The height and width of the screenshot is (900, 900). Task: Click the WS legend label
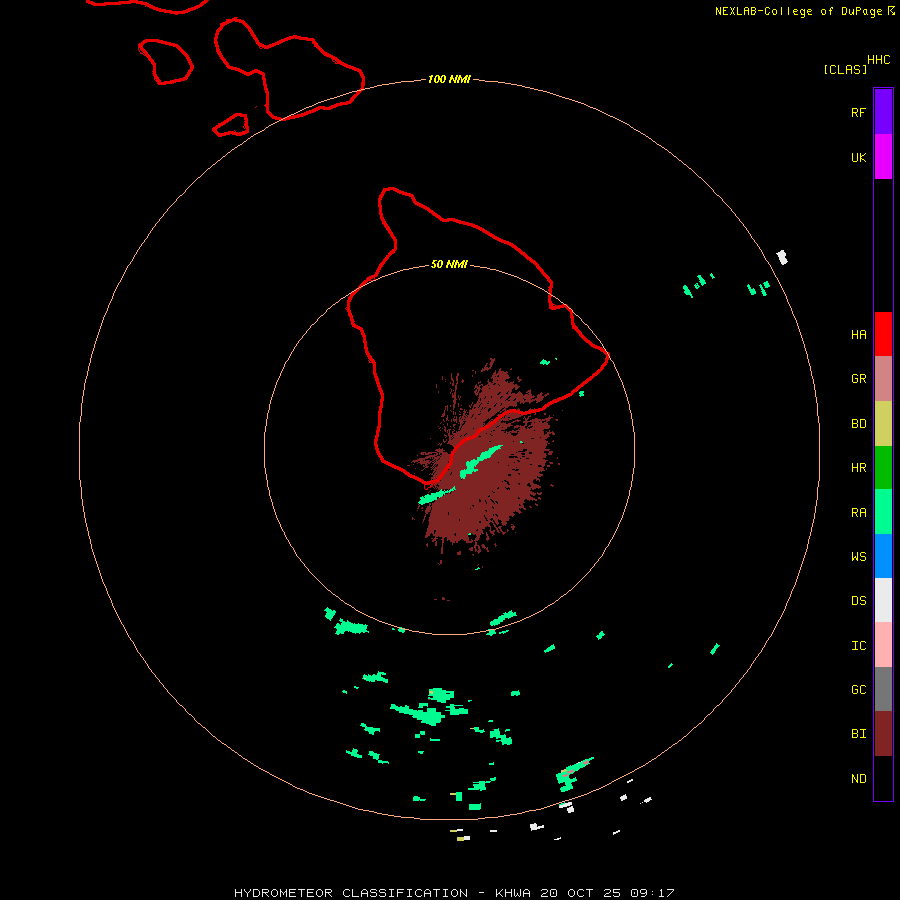click(858, 556)
